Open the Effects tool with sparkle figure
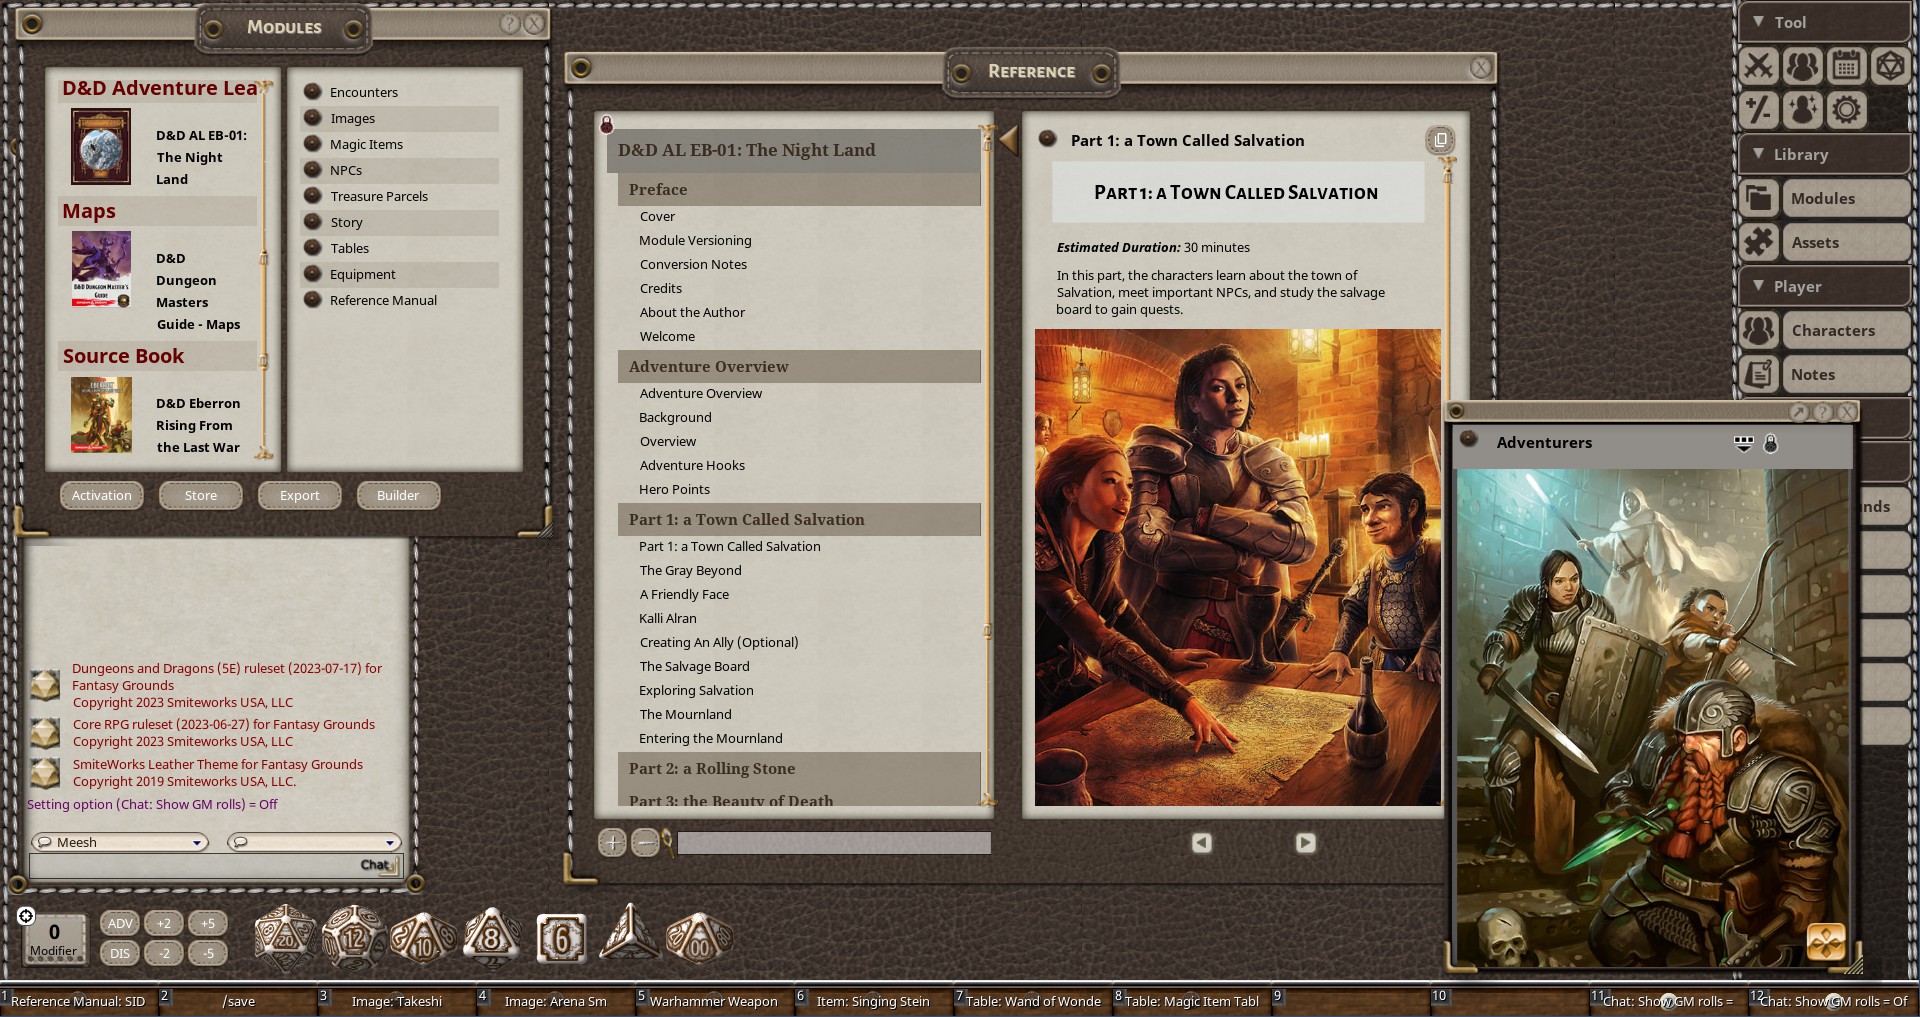 (x=1802, y=109)
